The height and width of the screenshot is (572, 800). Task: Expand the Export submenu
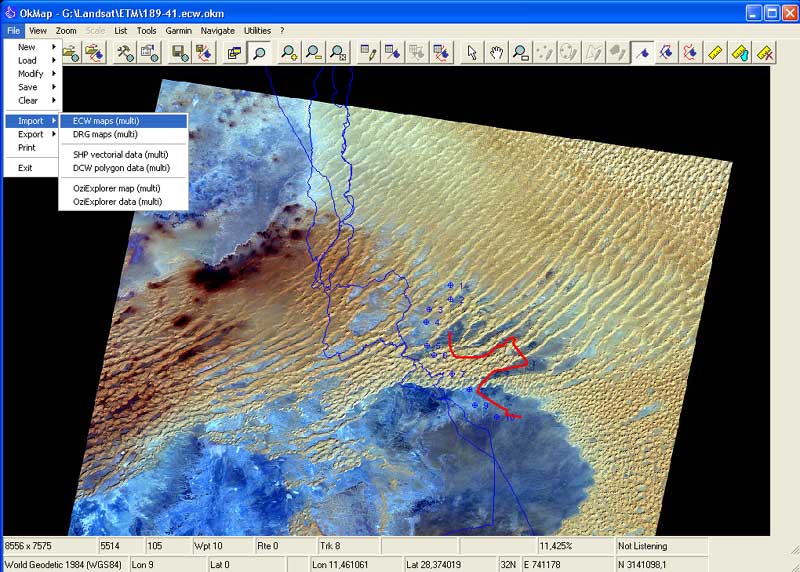[33, 134]
